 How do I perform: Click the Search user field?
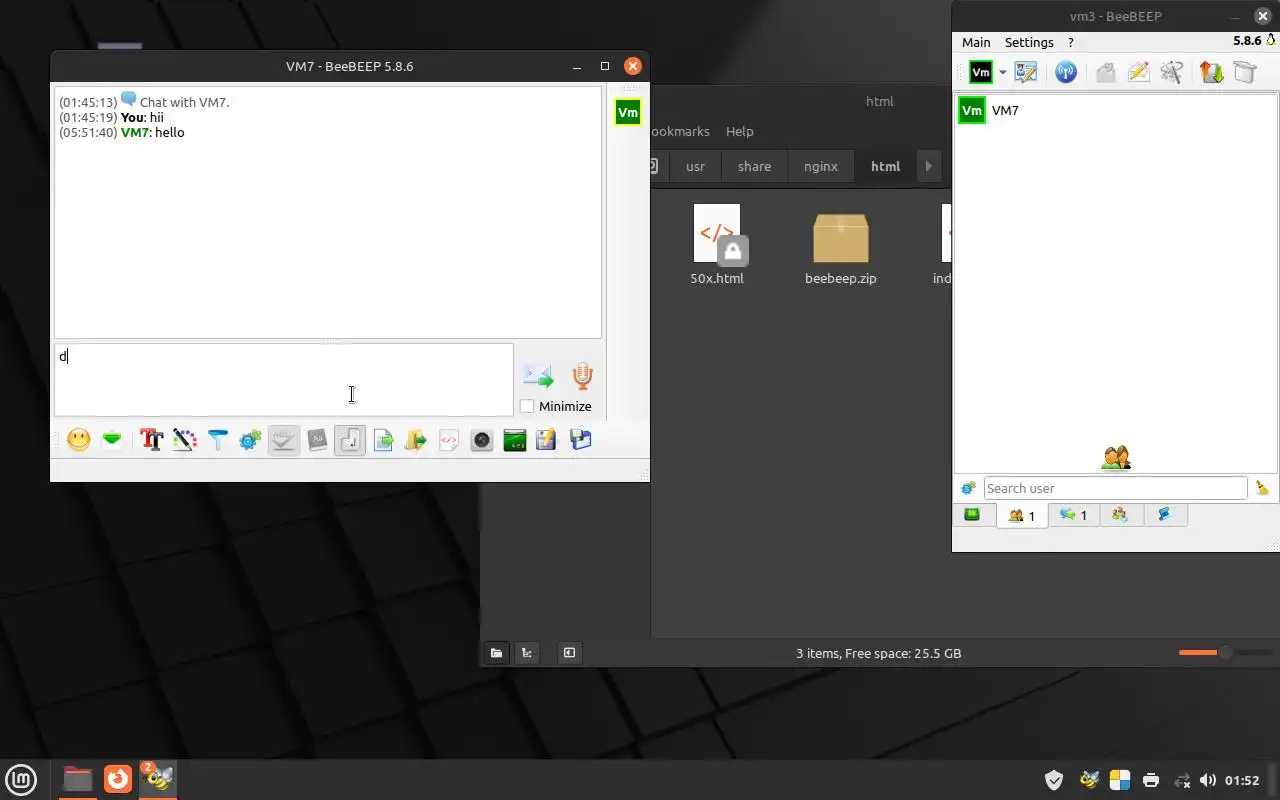pos(1115,488)
